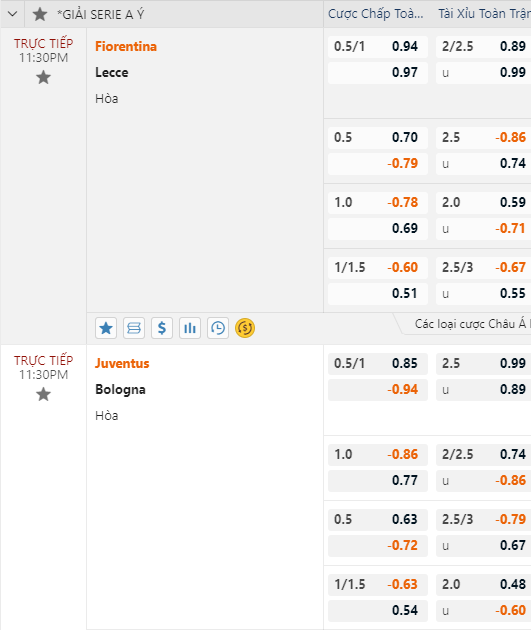This screenshot has width=531, height=630.
Task: Click the blue star icon in match toolbar
Action: (x=106, y=328)
